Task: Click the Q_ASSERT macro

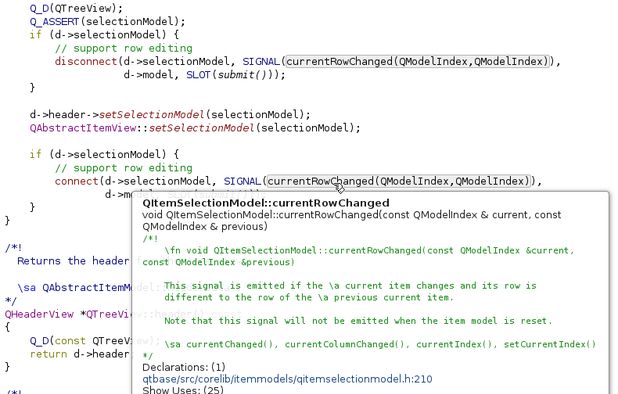Action: (54, 21)
